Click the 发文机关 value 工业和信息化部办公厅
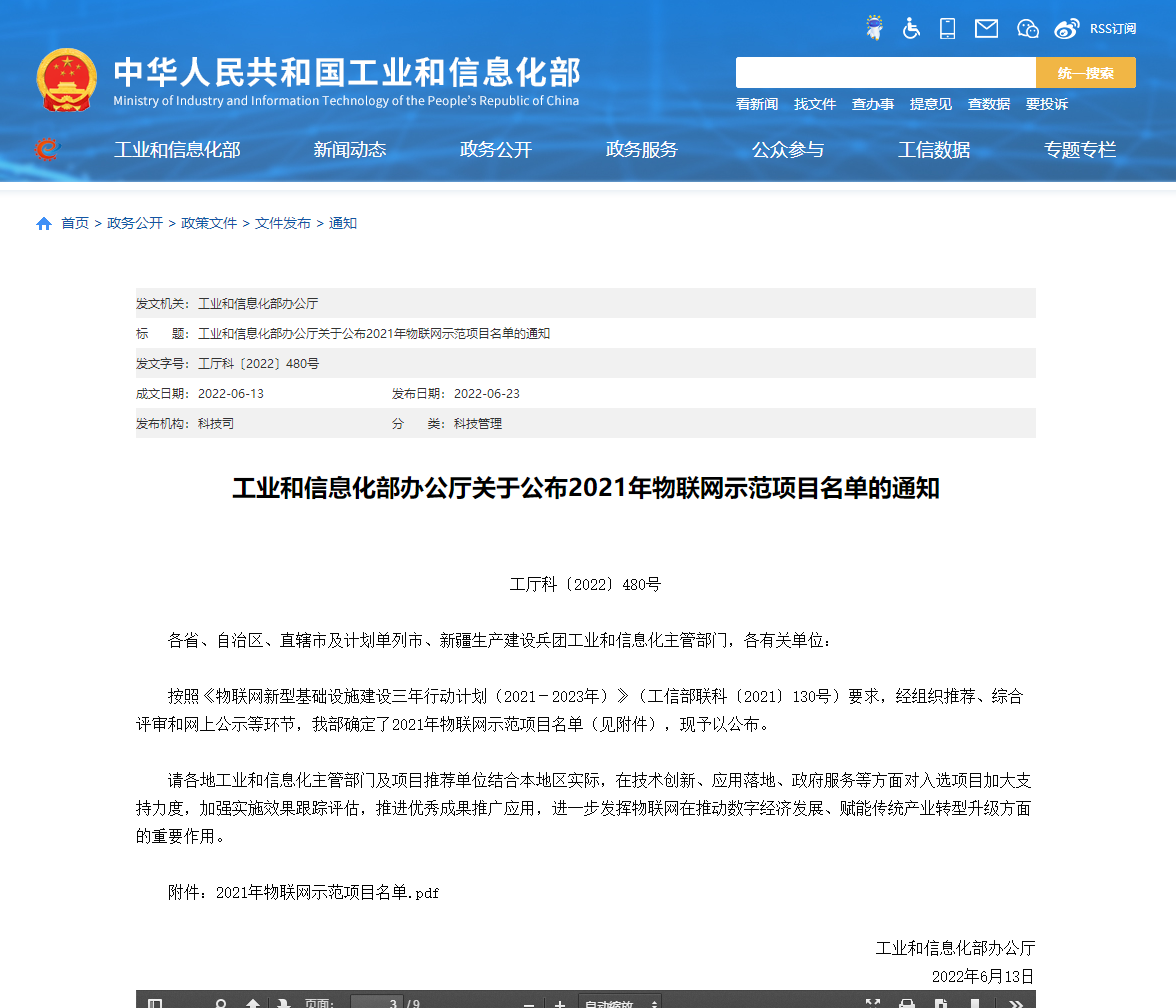Image resolution: width=1176 pixels, height=1008 pixels. [258, 304]
